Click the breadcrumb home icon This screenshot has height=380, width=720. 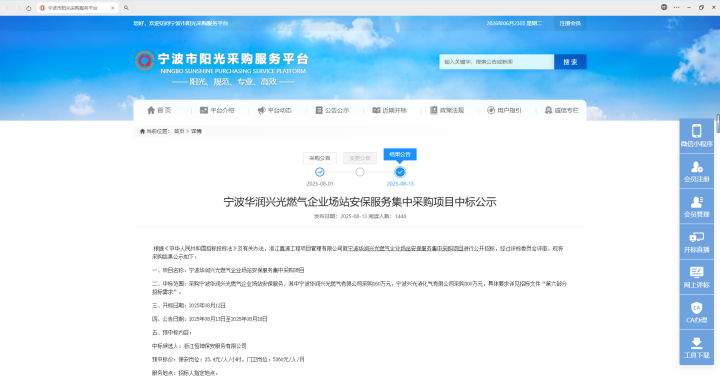pos(142,131)
